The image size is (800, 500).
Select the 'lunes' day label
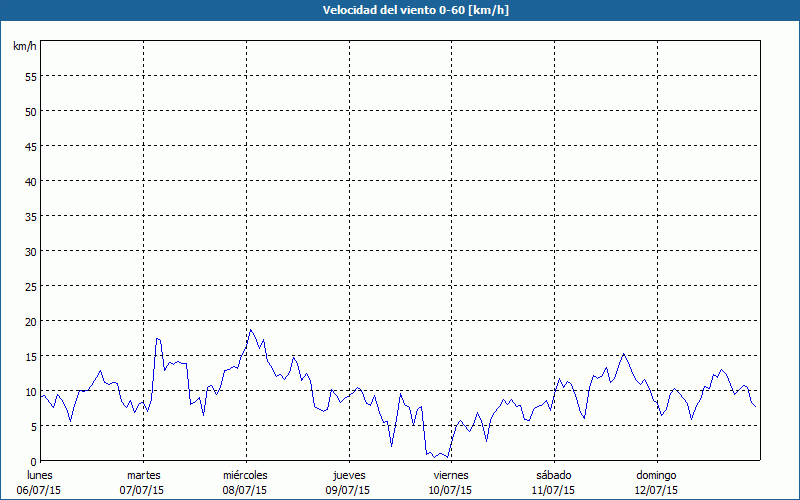(40, 475)
